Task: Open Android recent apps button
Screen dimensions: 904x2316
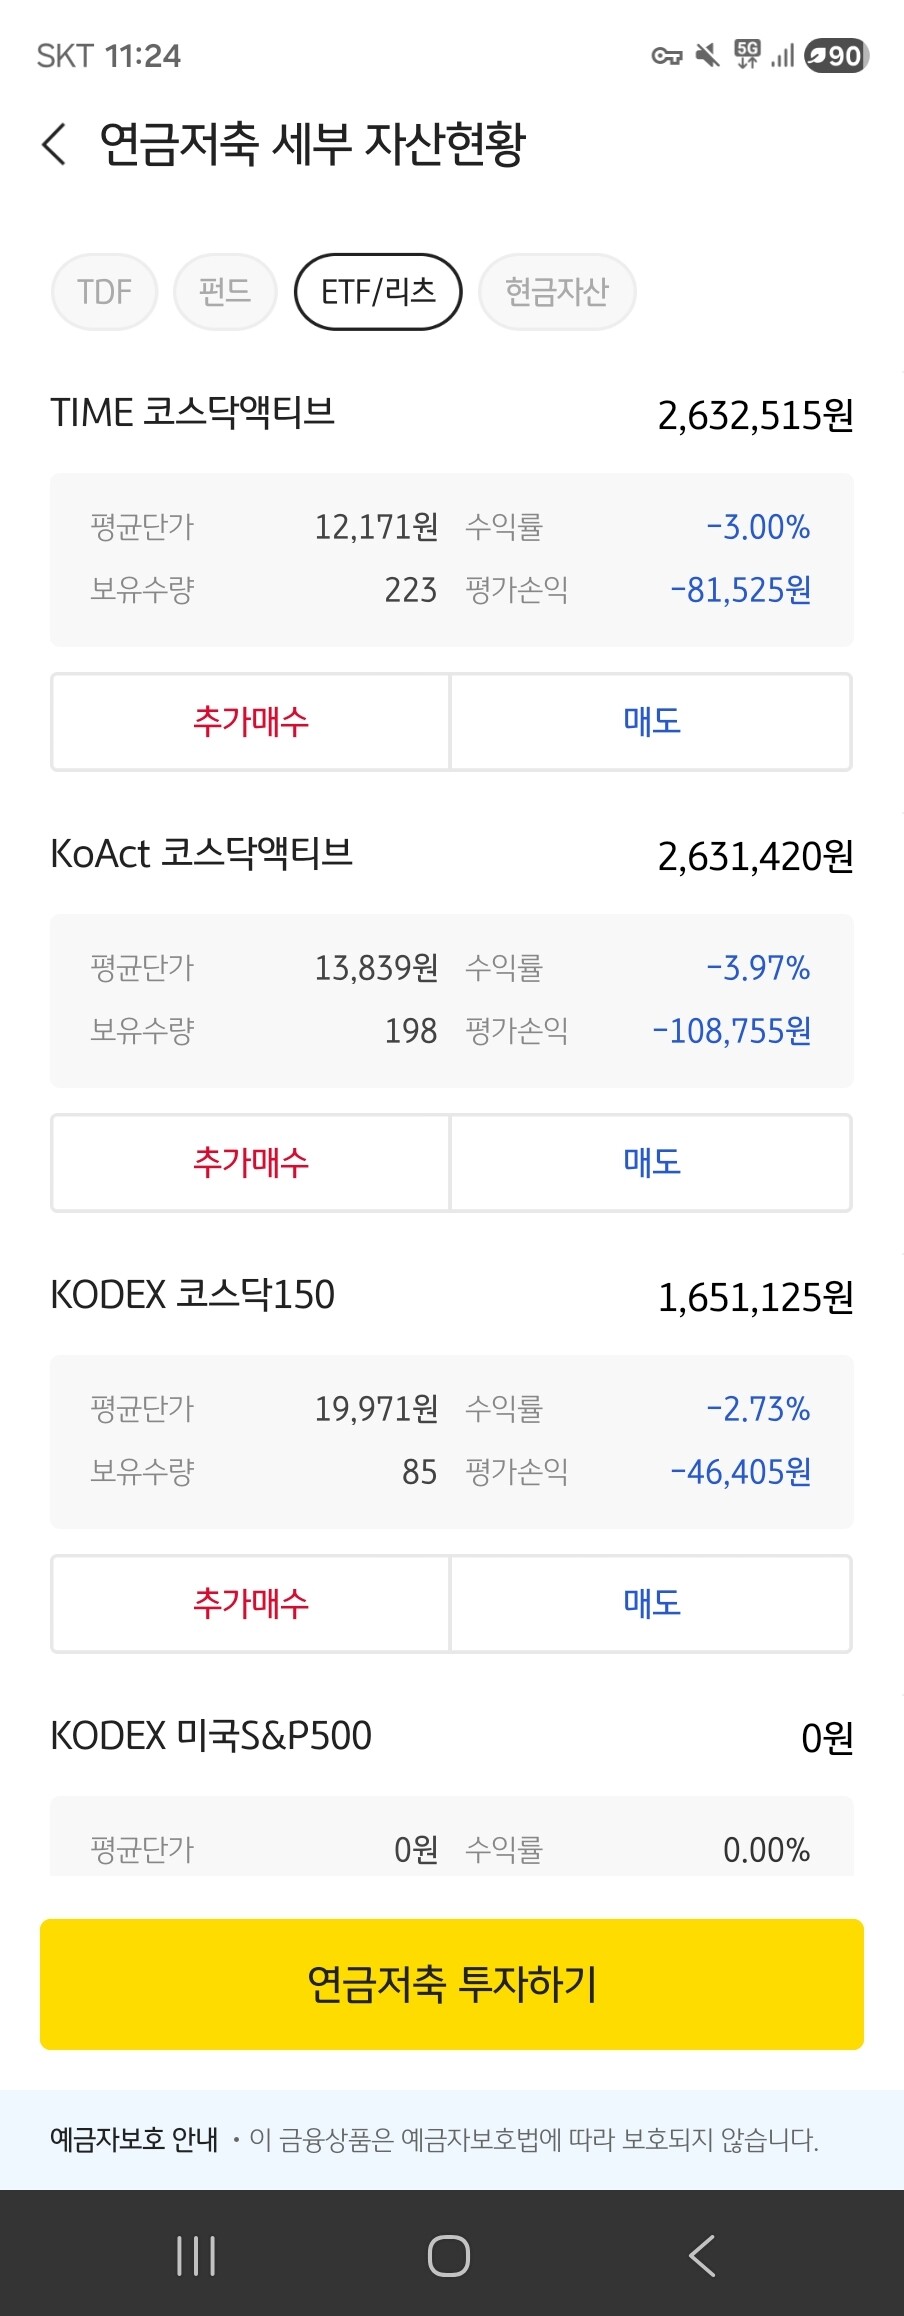Action: tap(196, 2256)
